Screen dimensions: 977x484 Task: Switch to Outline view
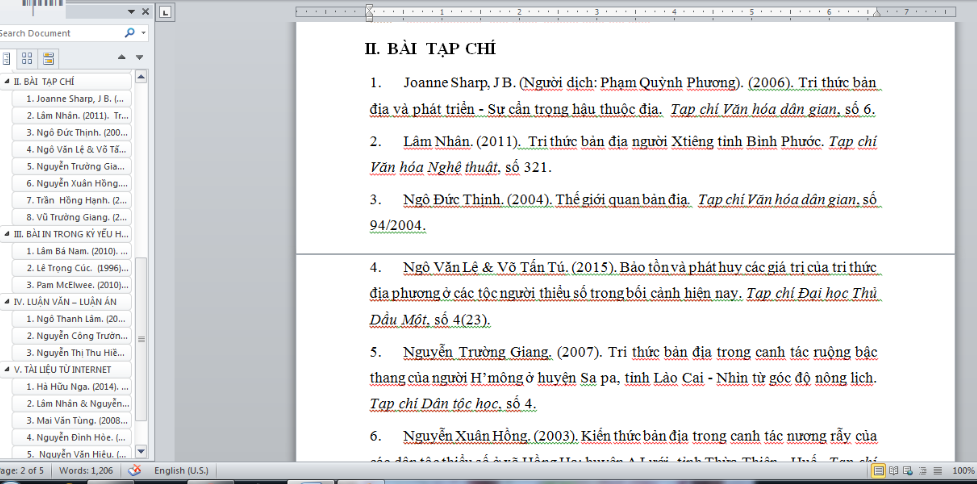point(923,470)
